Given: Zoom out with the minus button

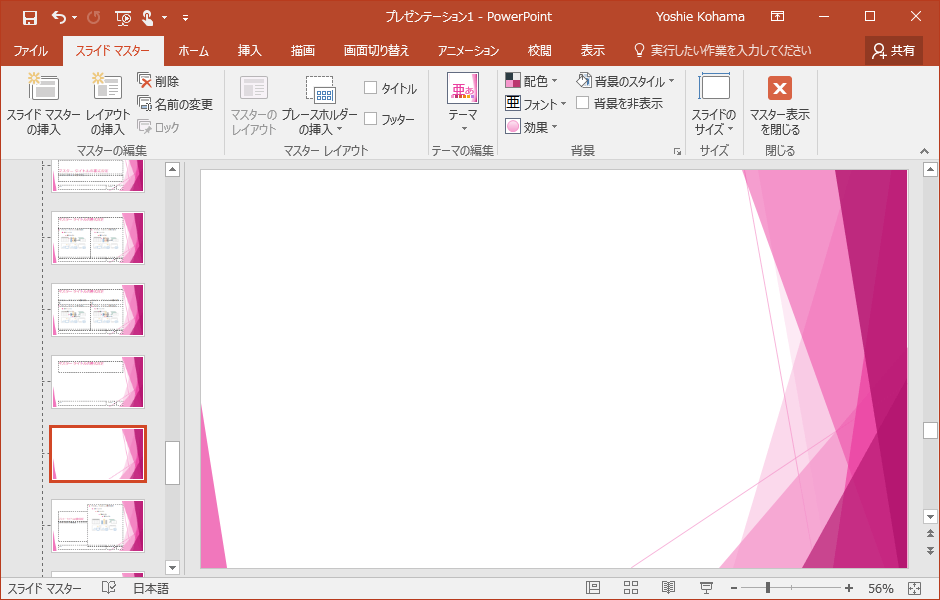Looking at the screenshot, I should coord(734,589).
